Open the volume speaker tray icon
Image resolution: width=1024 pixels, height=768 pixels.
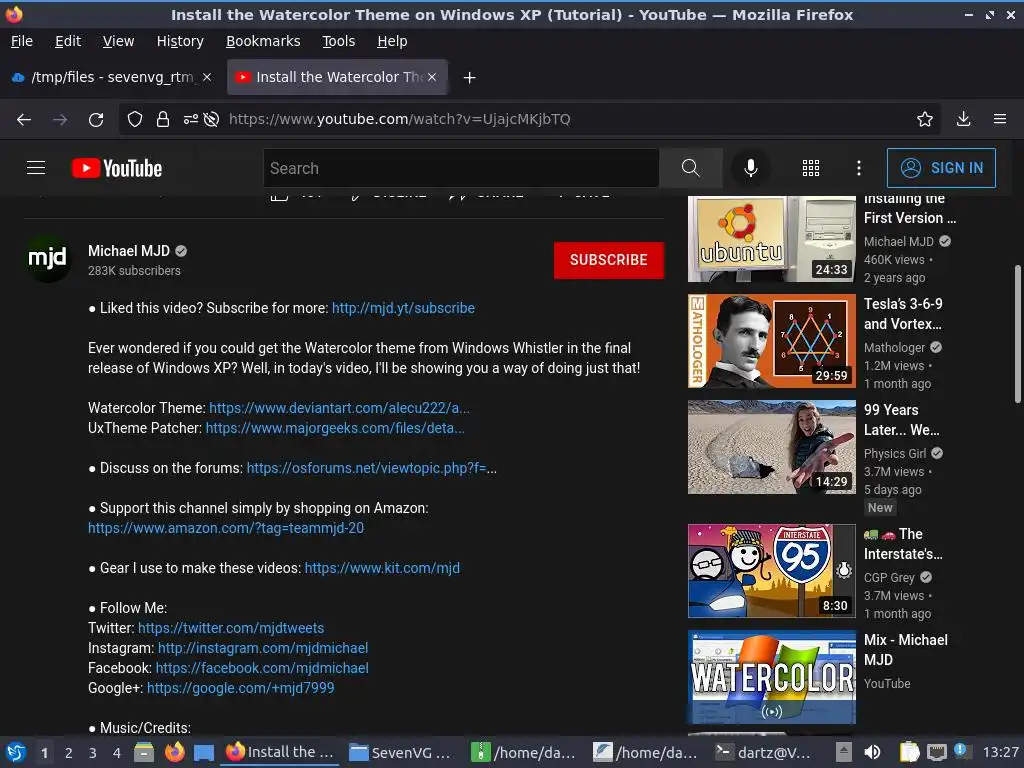pos(872,752)
